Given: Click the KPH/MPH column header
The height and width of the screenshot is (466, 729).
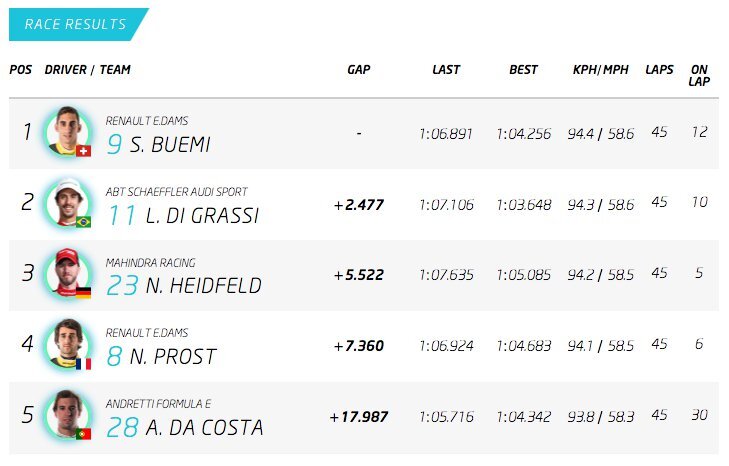Looking at the screenshot, I should pyautogui.click(x=600, y=70).
